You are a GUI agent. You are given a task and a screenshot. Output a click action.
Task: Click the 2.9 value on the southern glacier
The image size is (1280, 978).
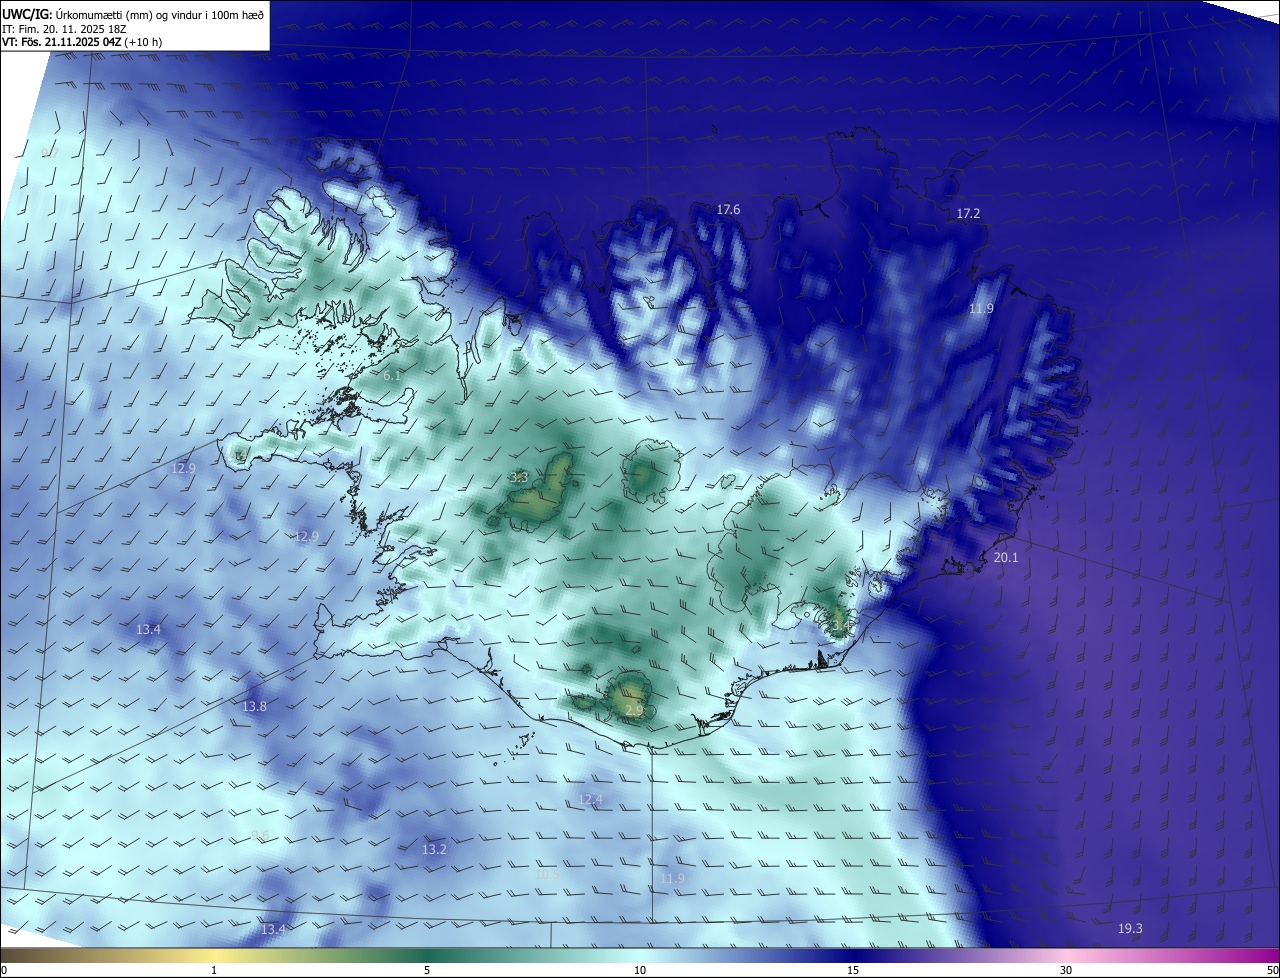634,711
